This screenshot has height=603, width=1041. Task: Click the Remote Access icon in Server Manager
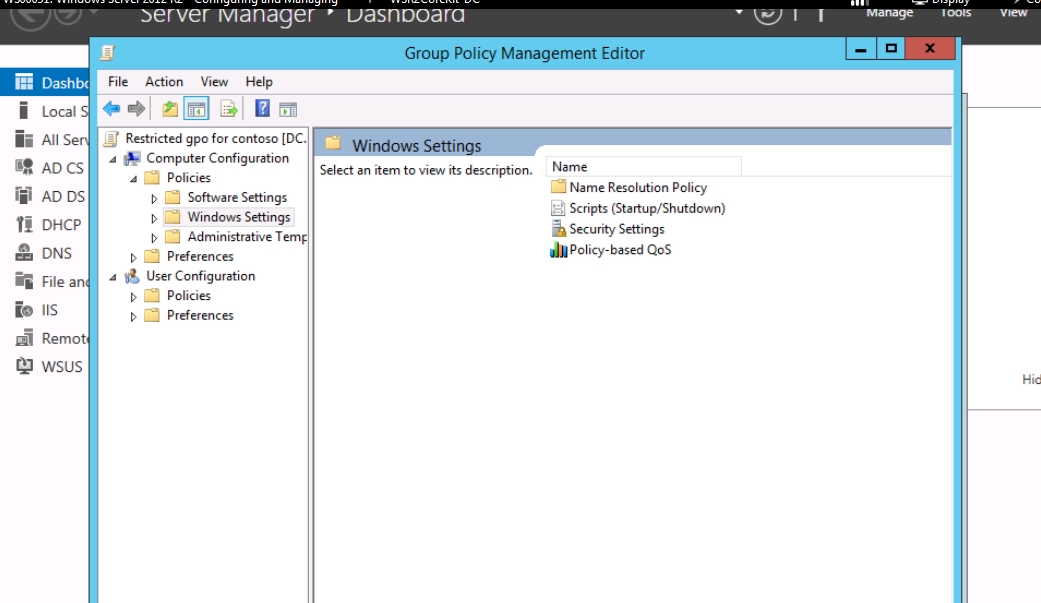tap(24, 338)
